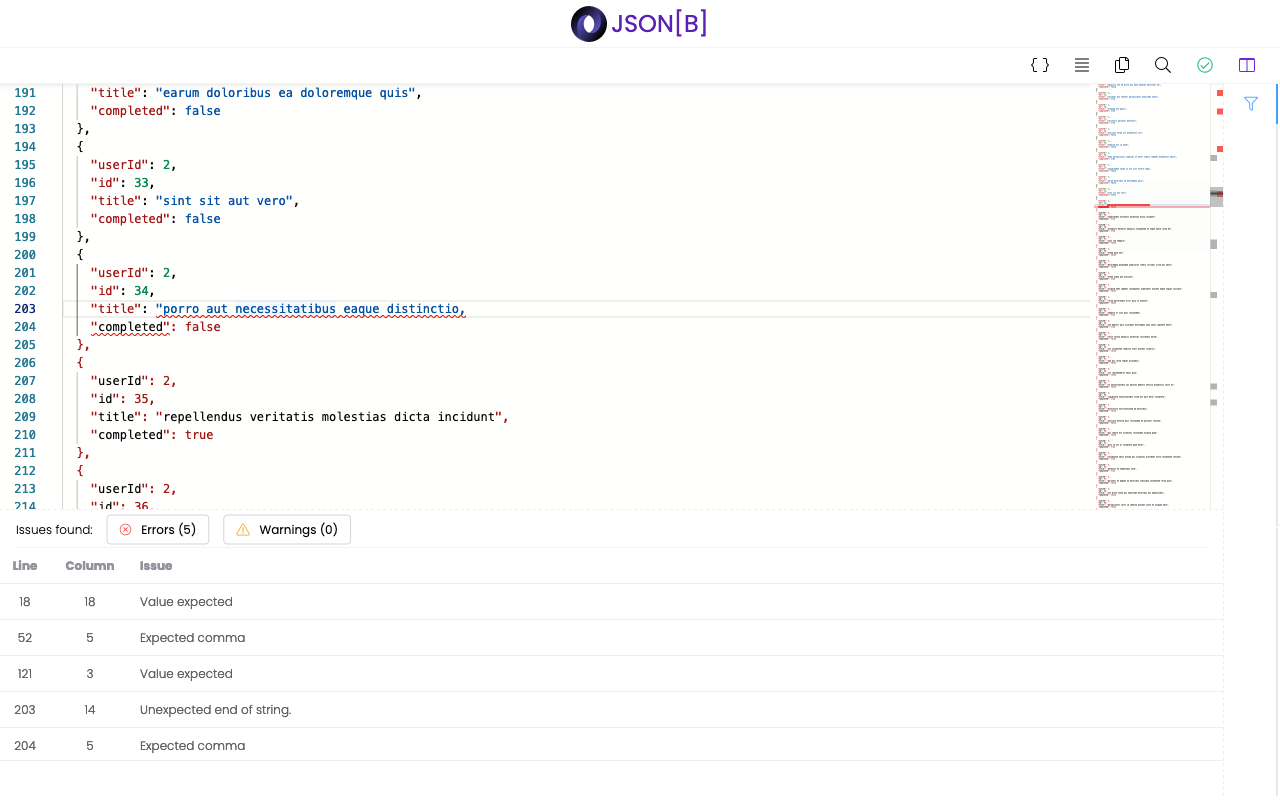Click the JSON[B] logo icon
This screenshot has width=1280, height=800.
(588, 23)
